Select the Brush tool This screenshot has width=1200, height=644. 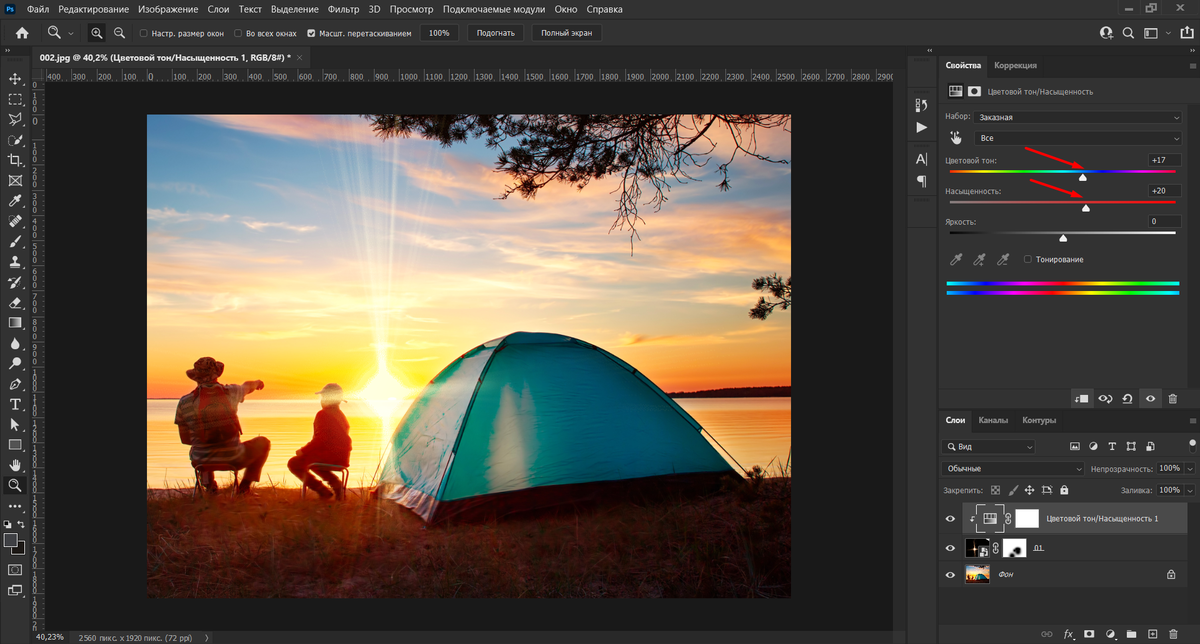click(x=15, y=241)
